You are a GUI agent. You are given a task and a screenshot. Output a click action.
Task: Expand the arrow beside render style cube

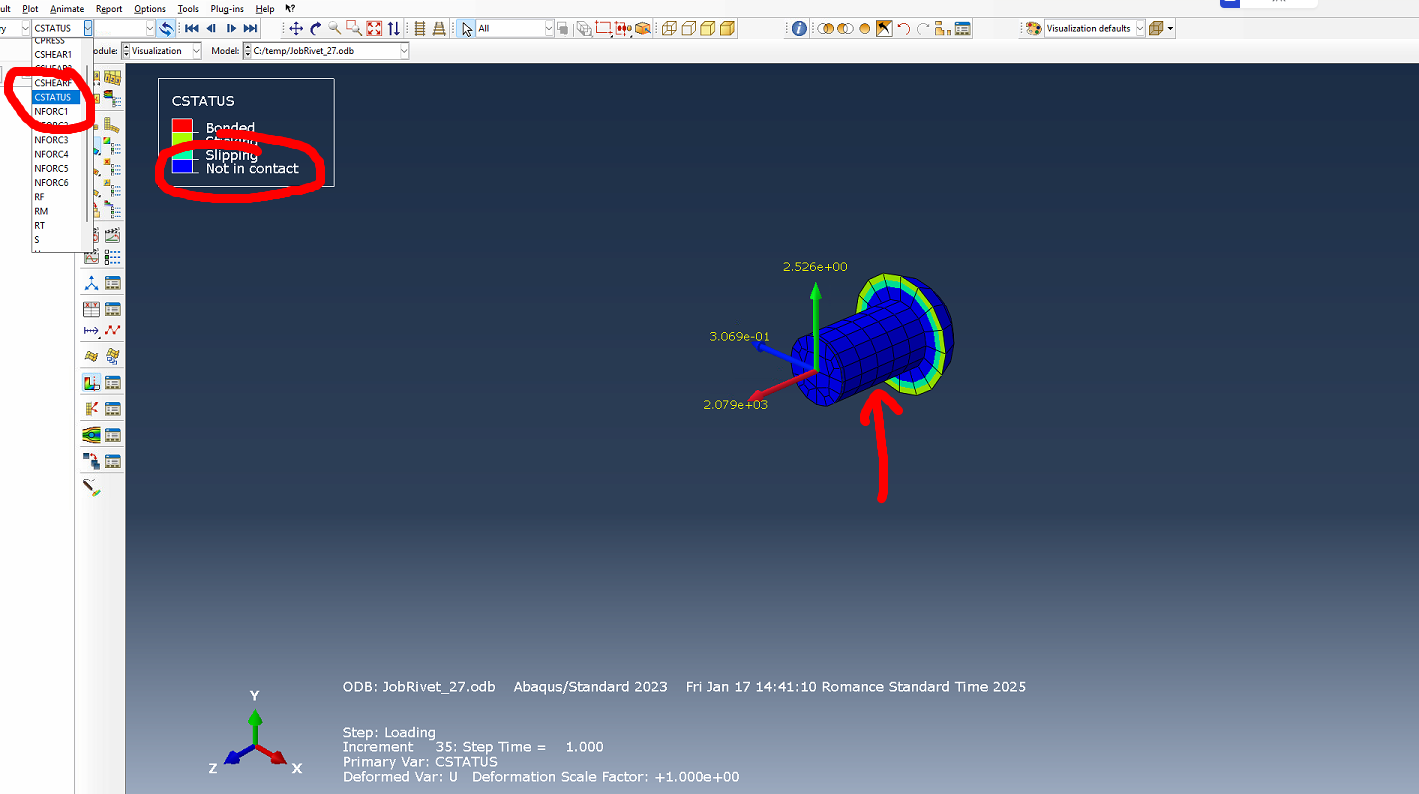[x=1170, y=28]
